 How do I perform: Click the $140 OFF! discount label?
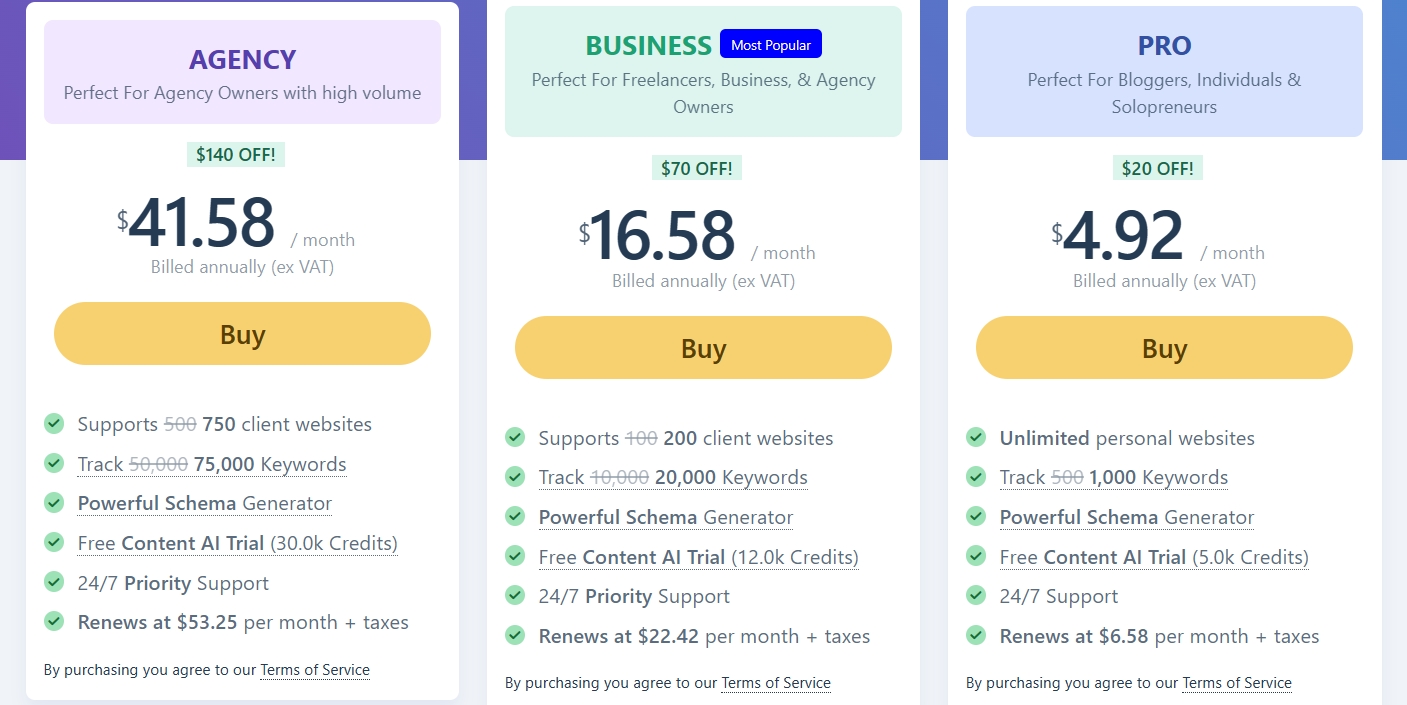tap(236, 155)
